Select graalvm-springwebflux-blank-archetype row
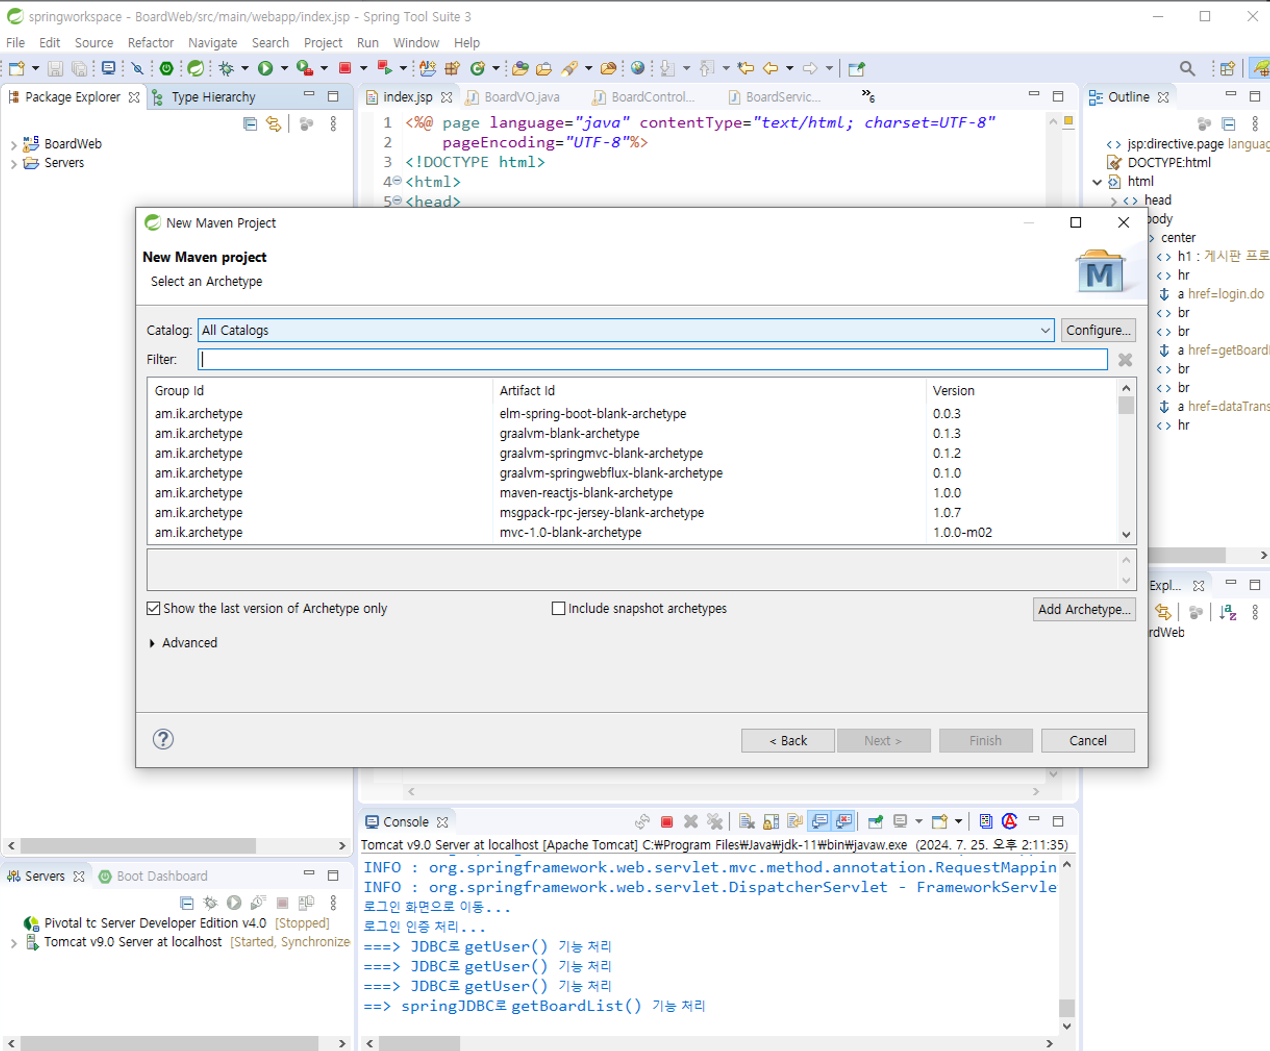Screen dimensions: 1270x1051 [x=632, y=473]
